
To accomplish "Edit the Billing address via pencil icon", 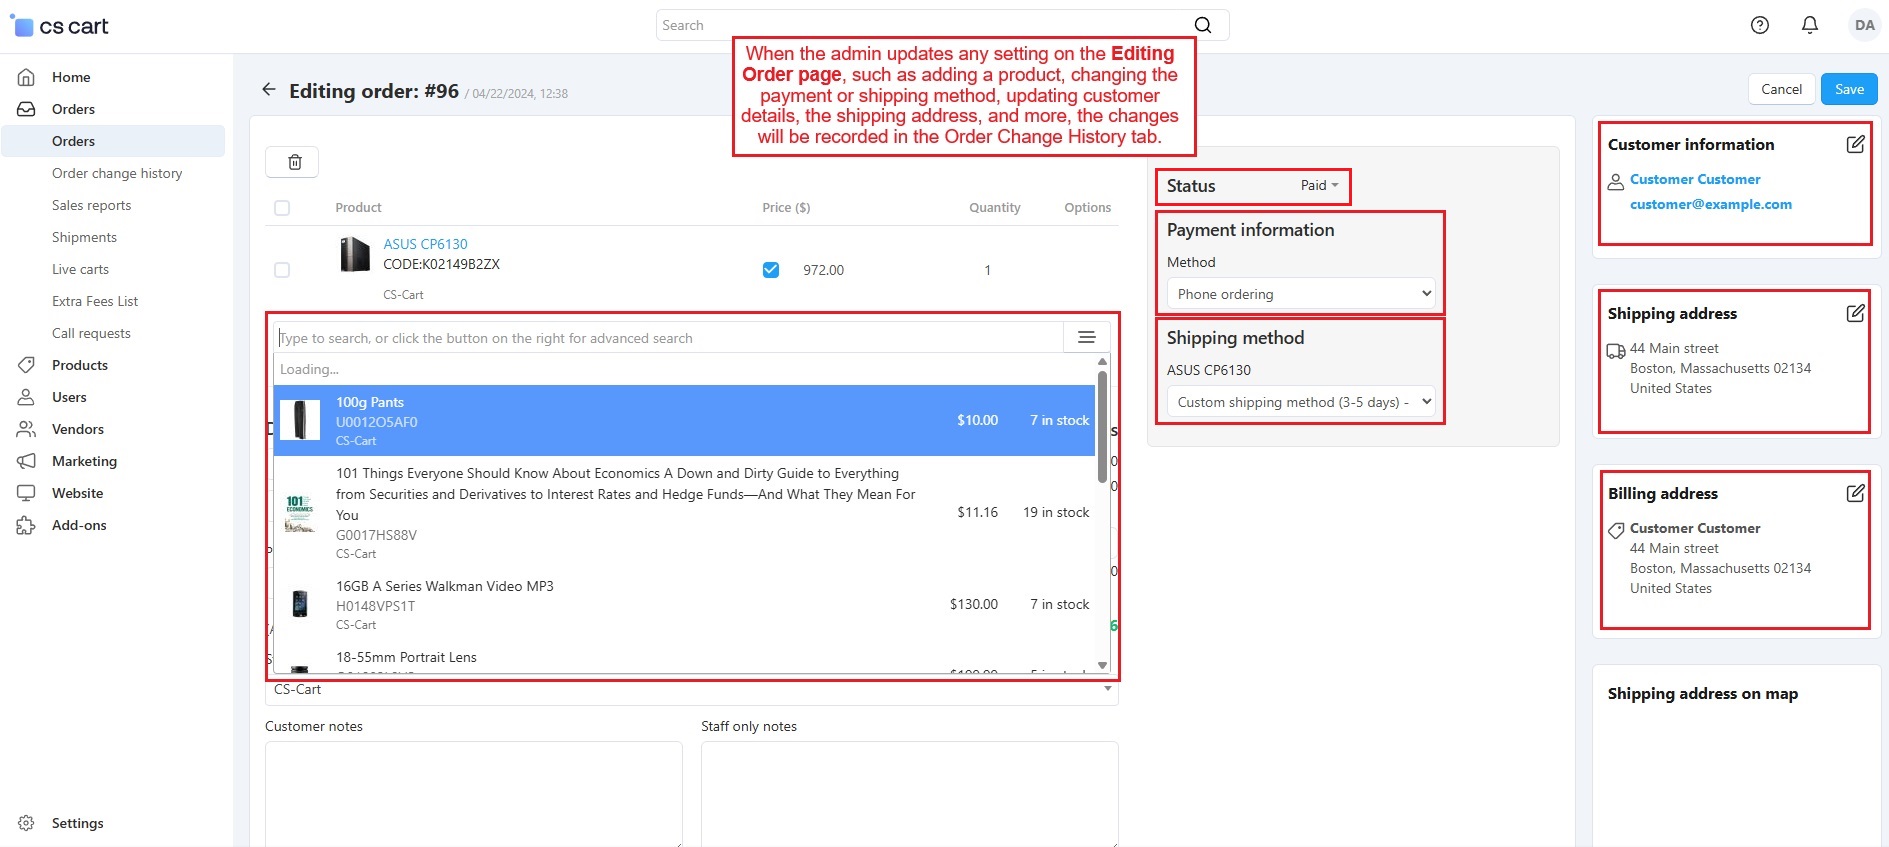I will pyautogui.click(x=1854, y=493).
